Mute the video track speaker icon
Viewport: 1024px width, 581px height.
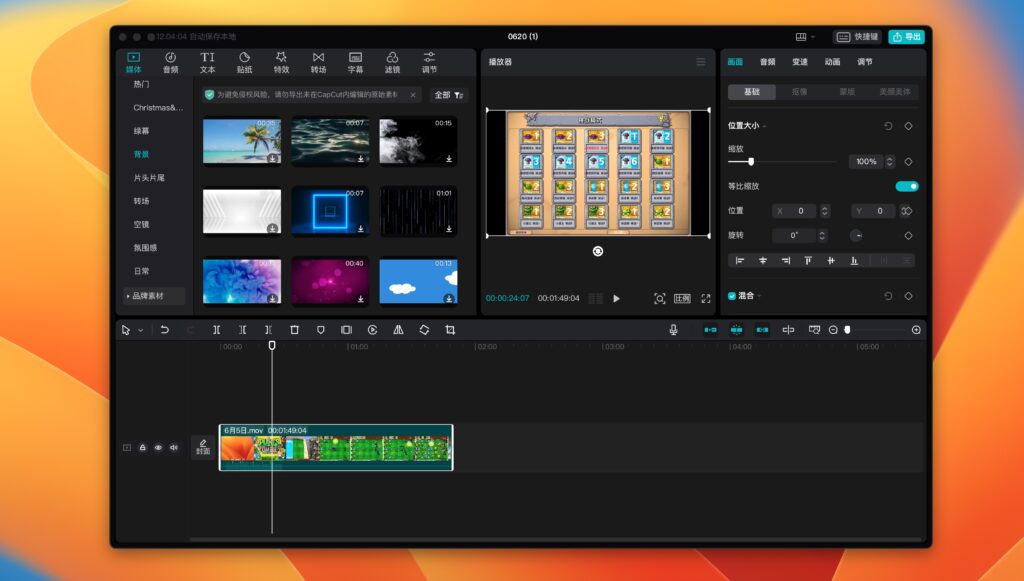[x=176, y=447]
